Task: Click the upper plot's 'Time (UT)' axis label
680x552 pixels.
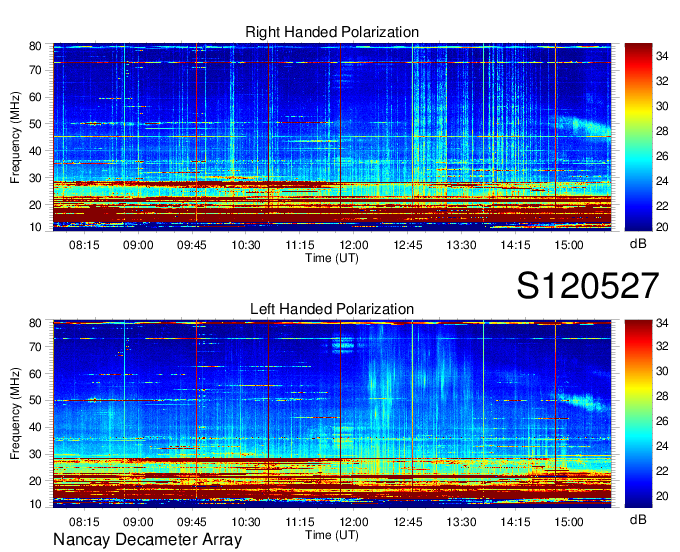Action: (332, 258)
